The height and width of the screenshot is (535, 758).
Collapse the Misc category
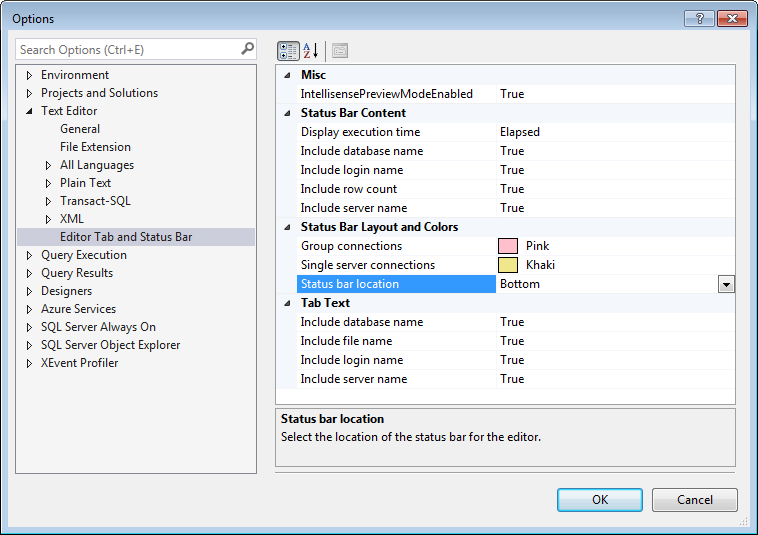pos(288,75)
